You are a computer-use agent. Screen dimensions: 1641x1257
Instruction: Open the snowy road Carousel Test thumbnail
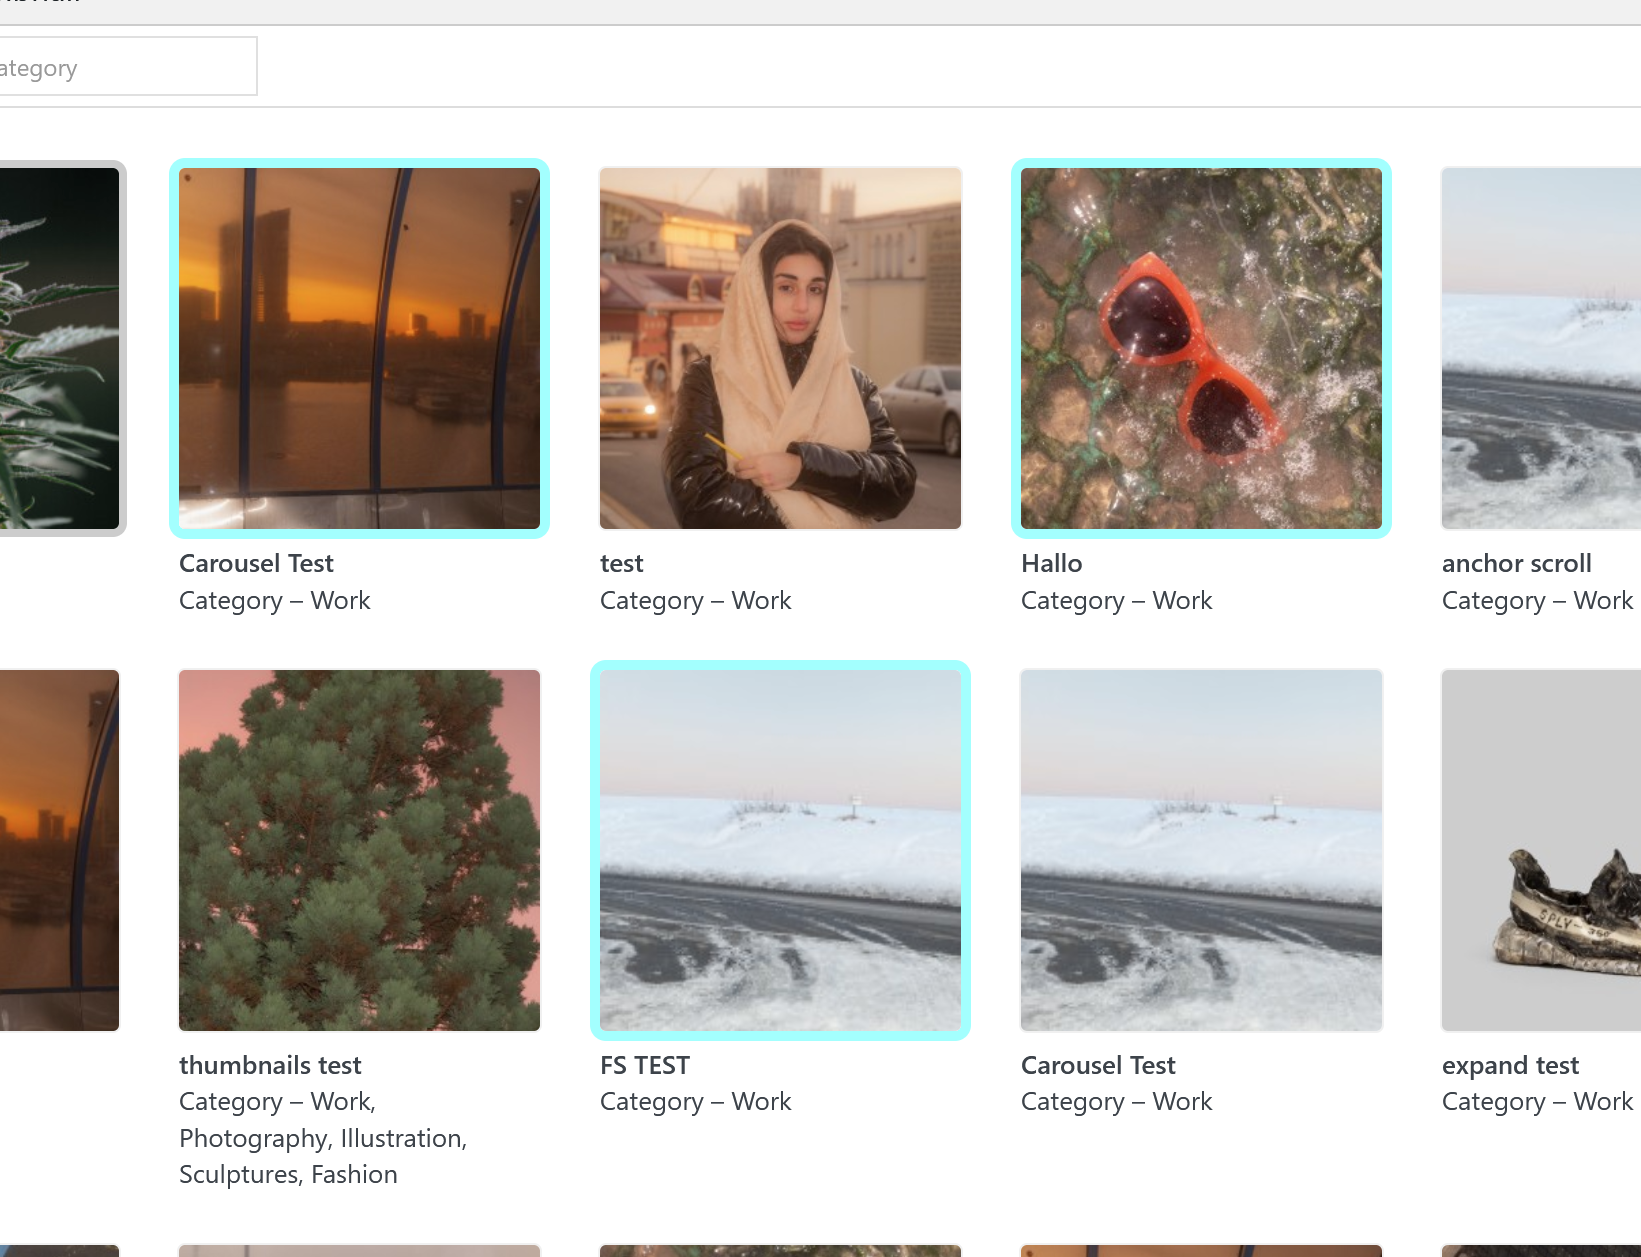coord(1201,850)
